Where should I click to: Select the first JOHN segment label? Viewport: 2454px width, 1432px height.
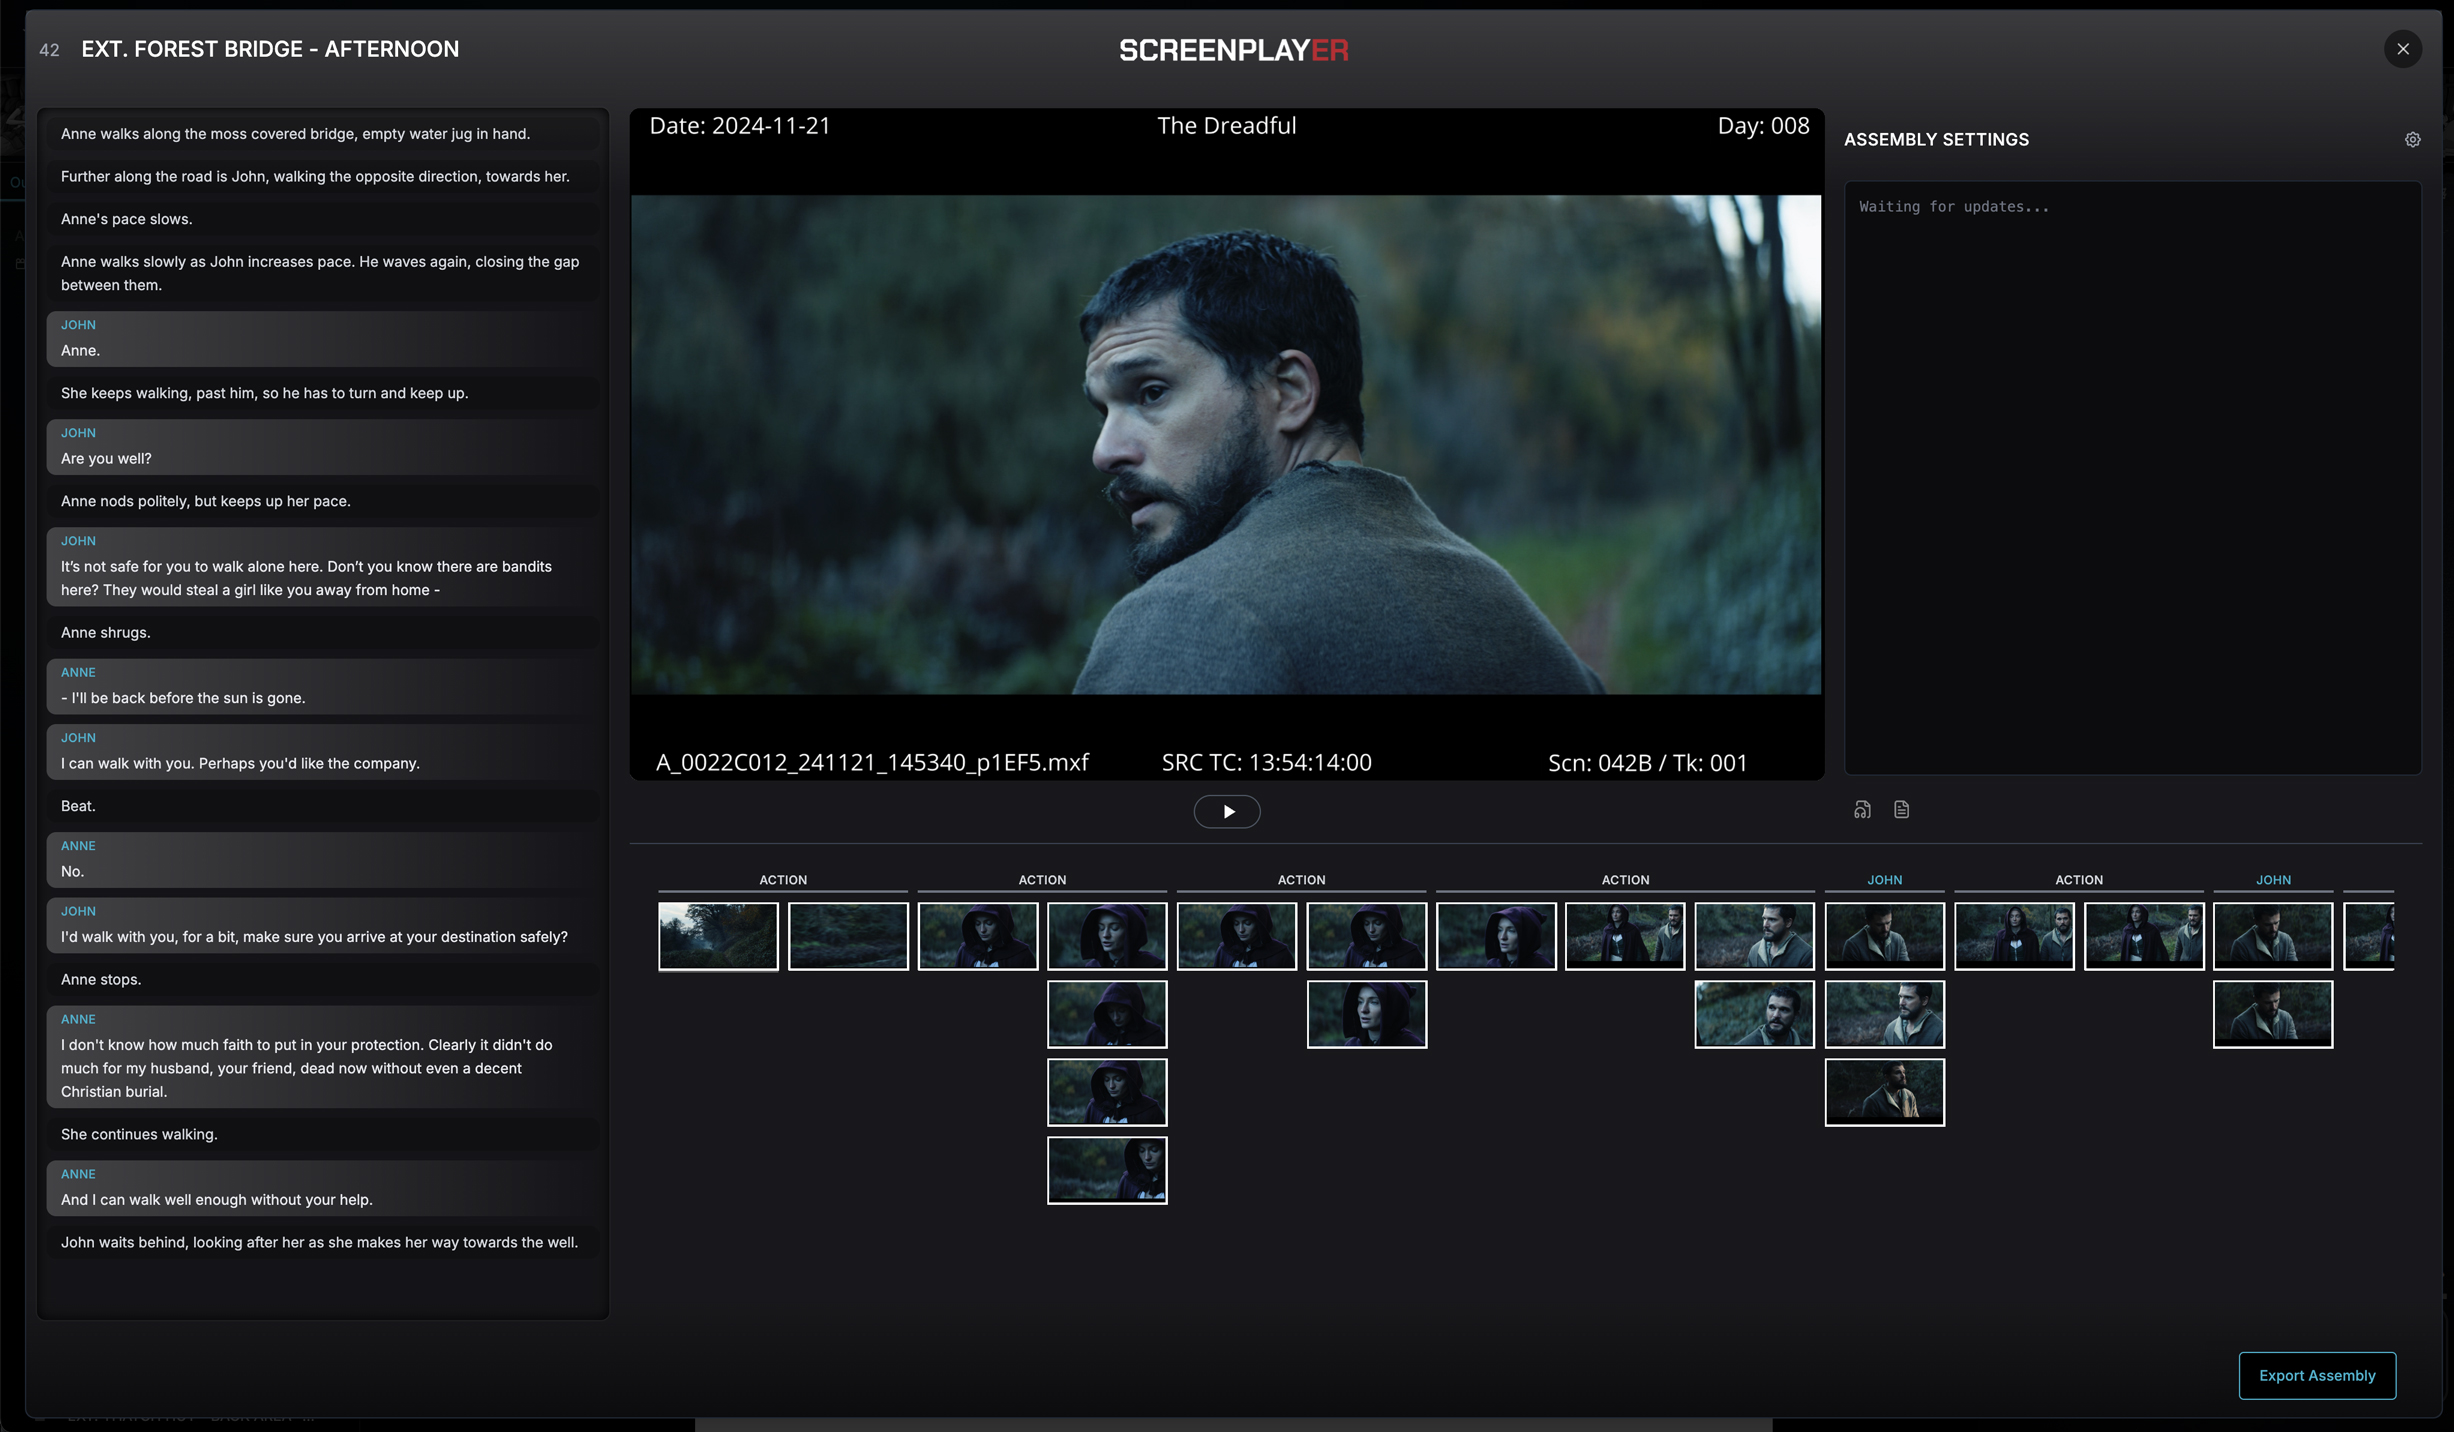coord(1884,880)
